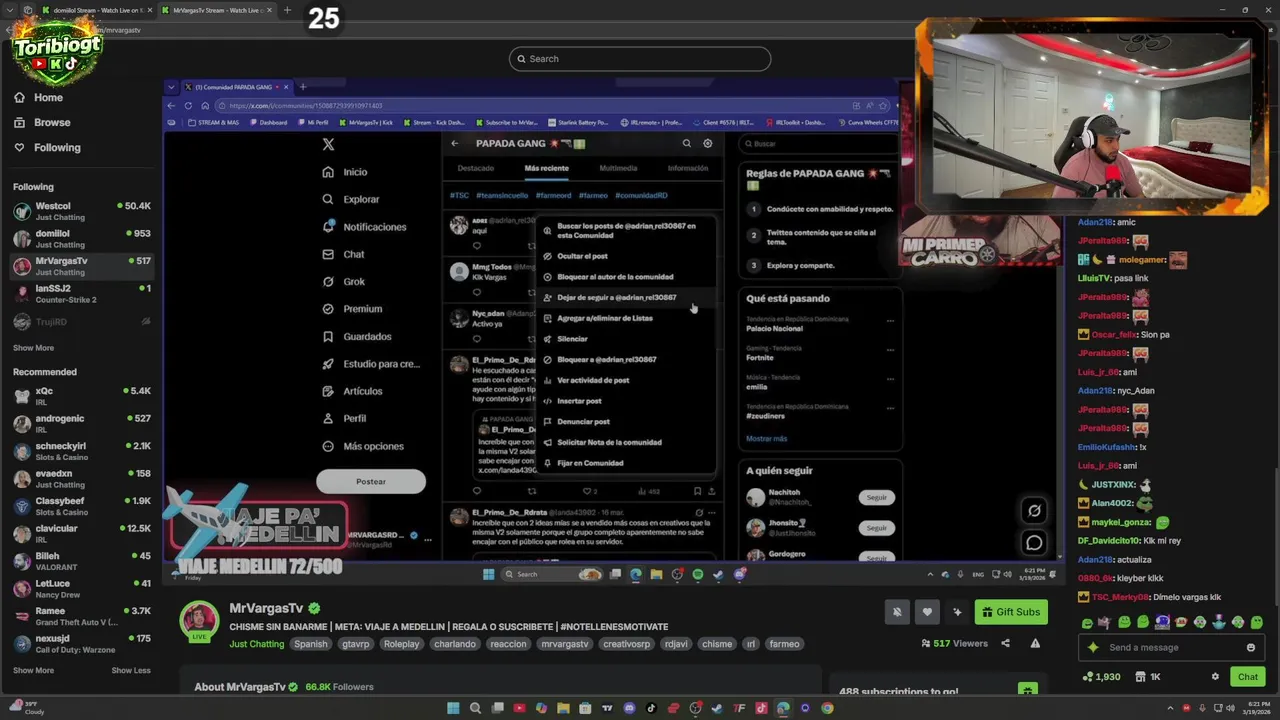Open clavicular recommended channel
This screenshot has height=720, width=1280.
[81, 533]
